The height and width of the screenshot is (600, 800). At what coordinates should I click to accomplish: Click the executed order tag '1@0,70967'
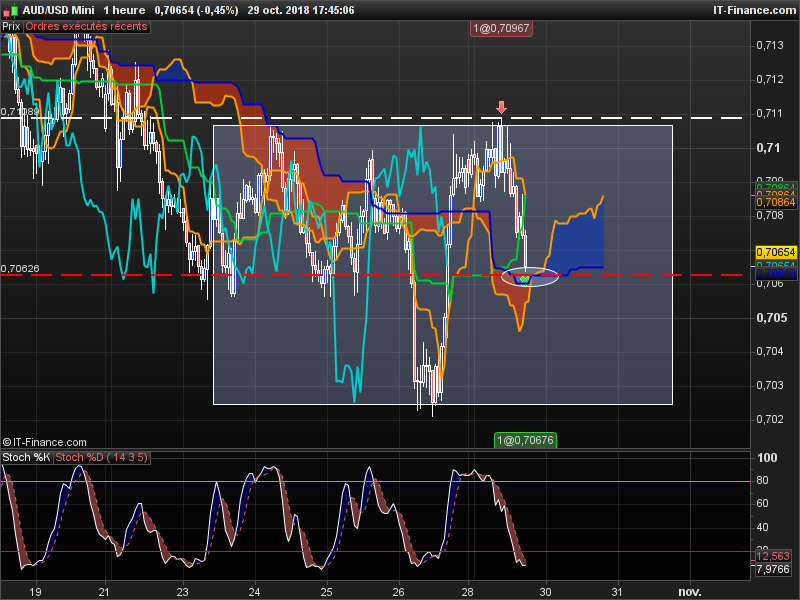501,29
